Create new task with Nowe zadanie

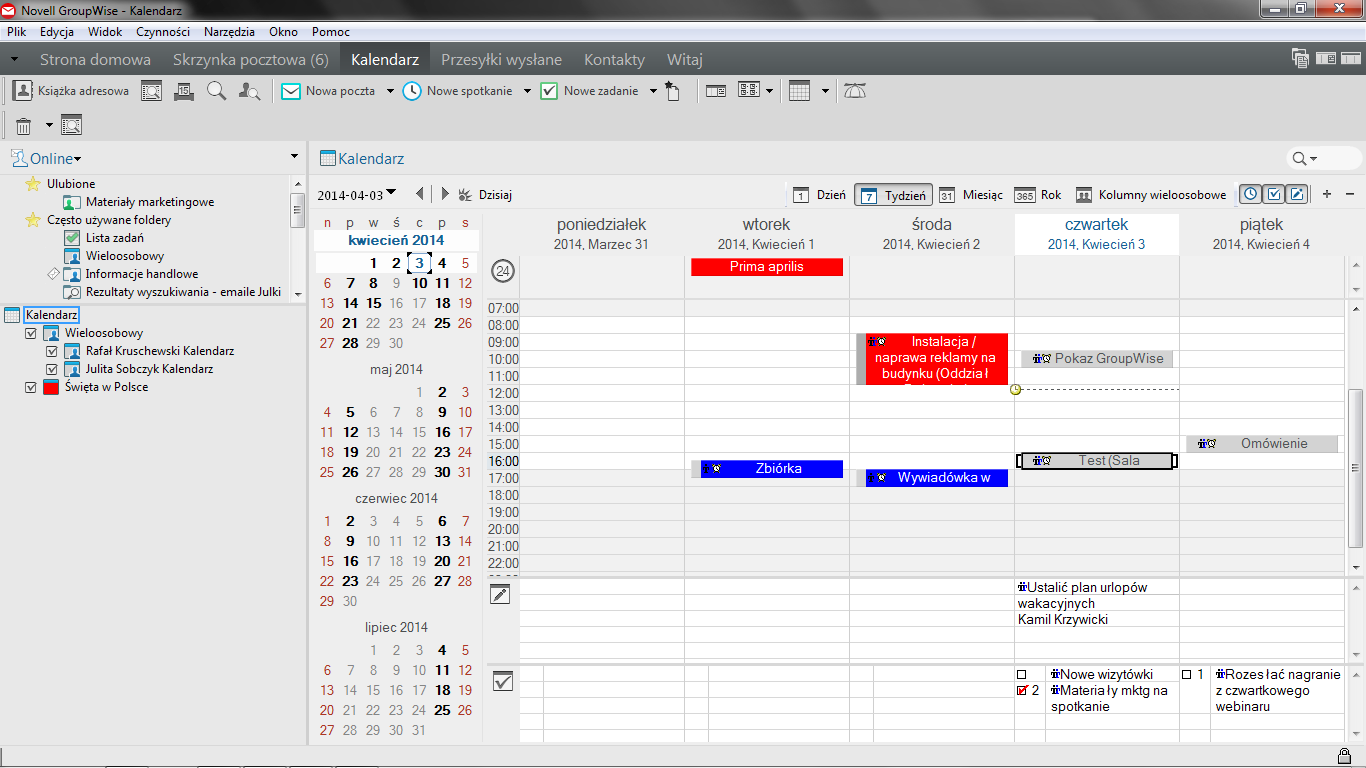590,91
